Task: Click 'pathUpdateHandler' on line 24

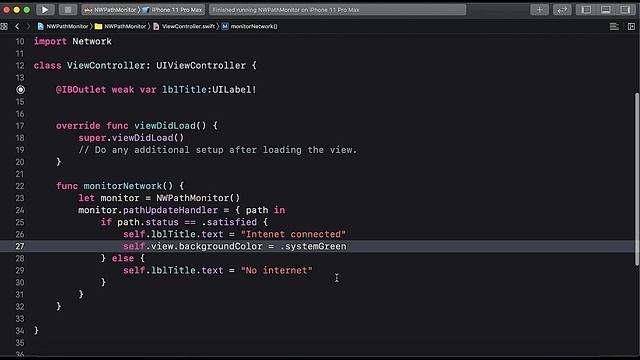Action: click(170, 210)
